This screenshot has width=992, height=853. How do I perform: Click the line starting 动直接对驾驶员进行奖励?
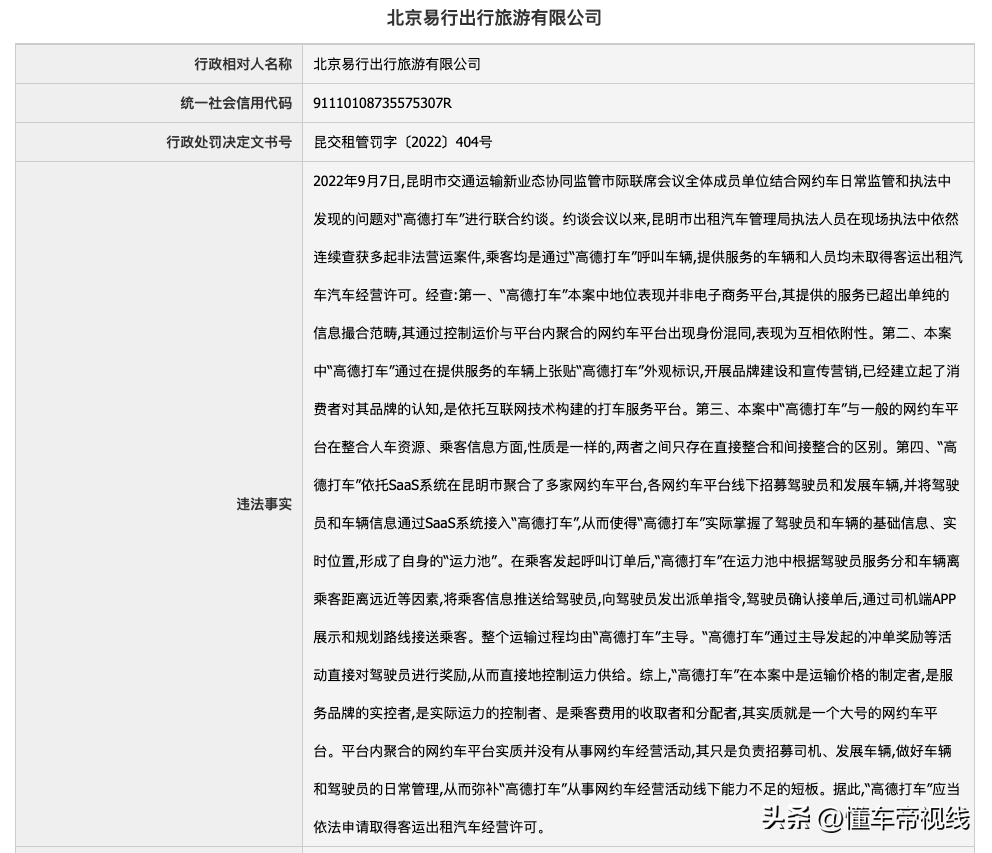[633, 675]
